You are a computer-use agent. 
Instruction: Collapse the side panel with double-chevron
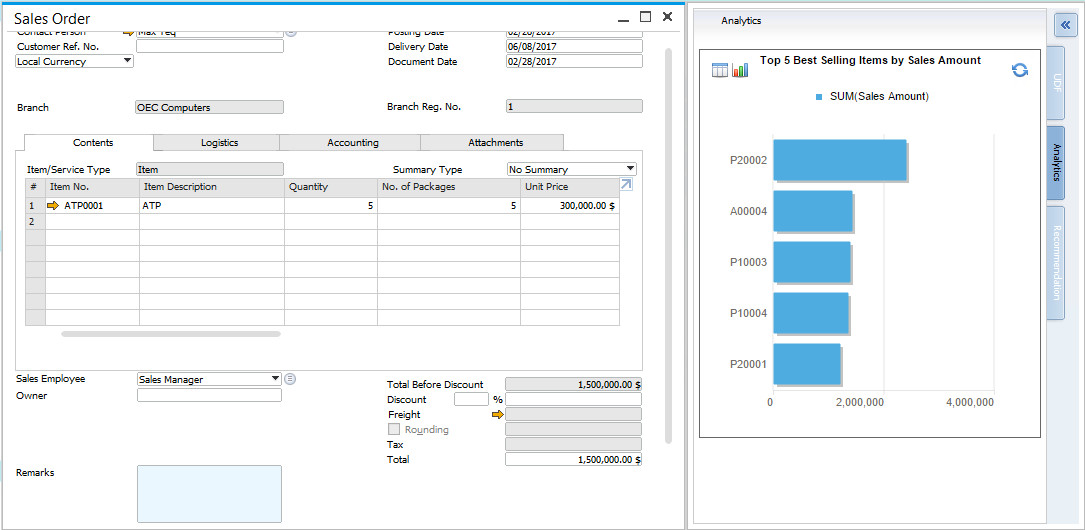pyautogui.click(x=1066, y=26)
